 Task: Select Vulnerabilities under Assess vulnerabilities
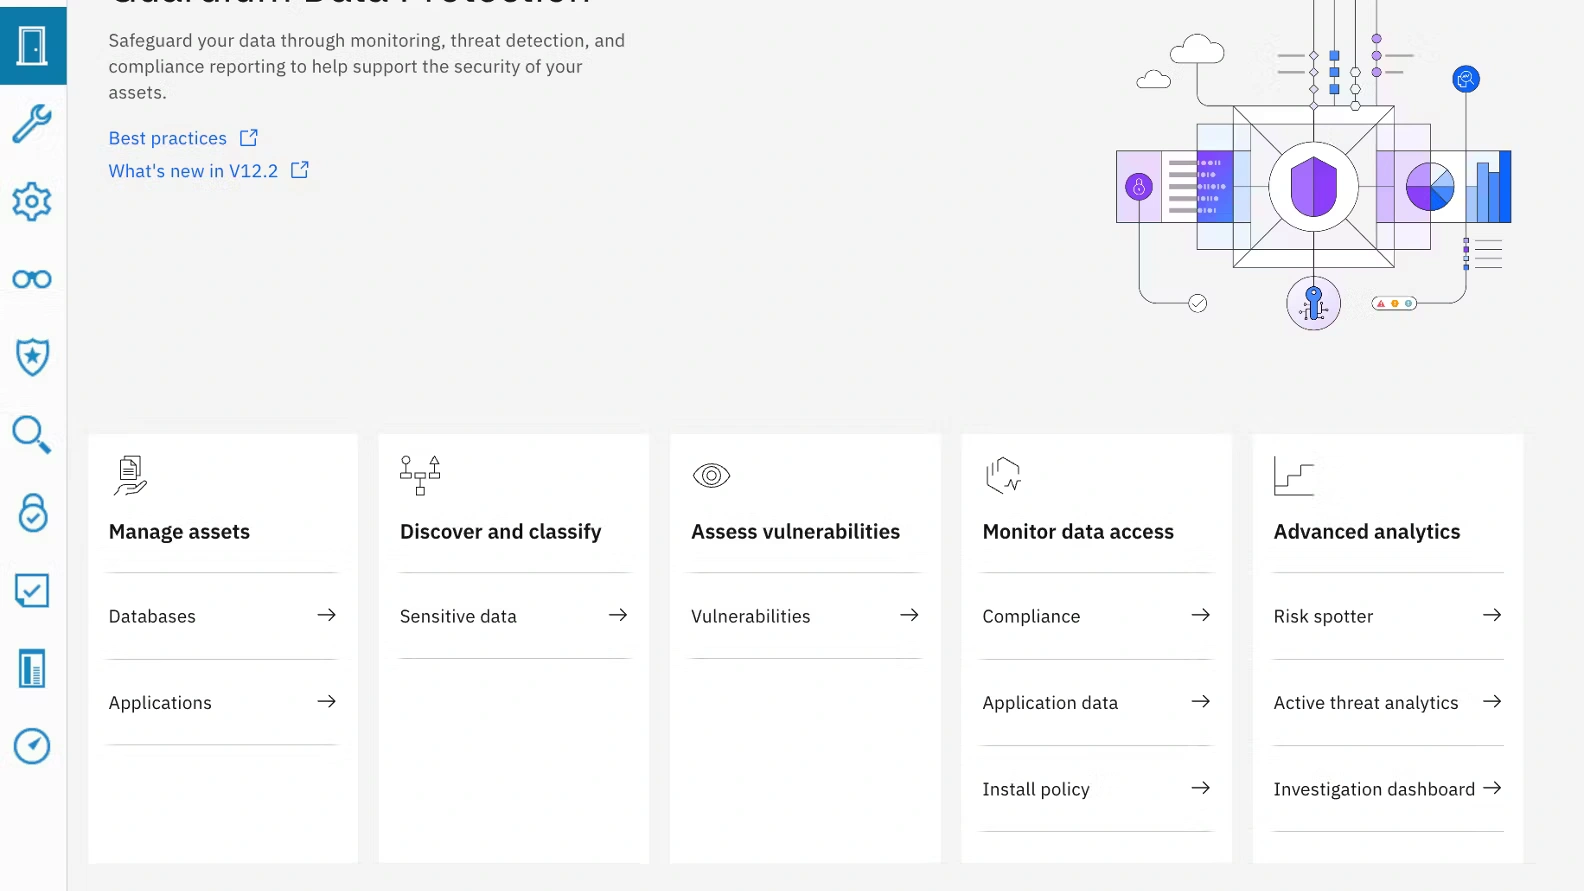coord(804,616)
